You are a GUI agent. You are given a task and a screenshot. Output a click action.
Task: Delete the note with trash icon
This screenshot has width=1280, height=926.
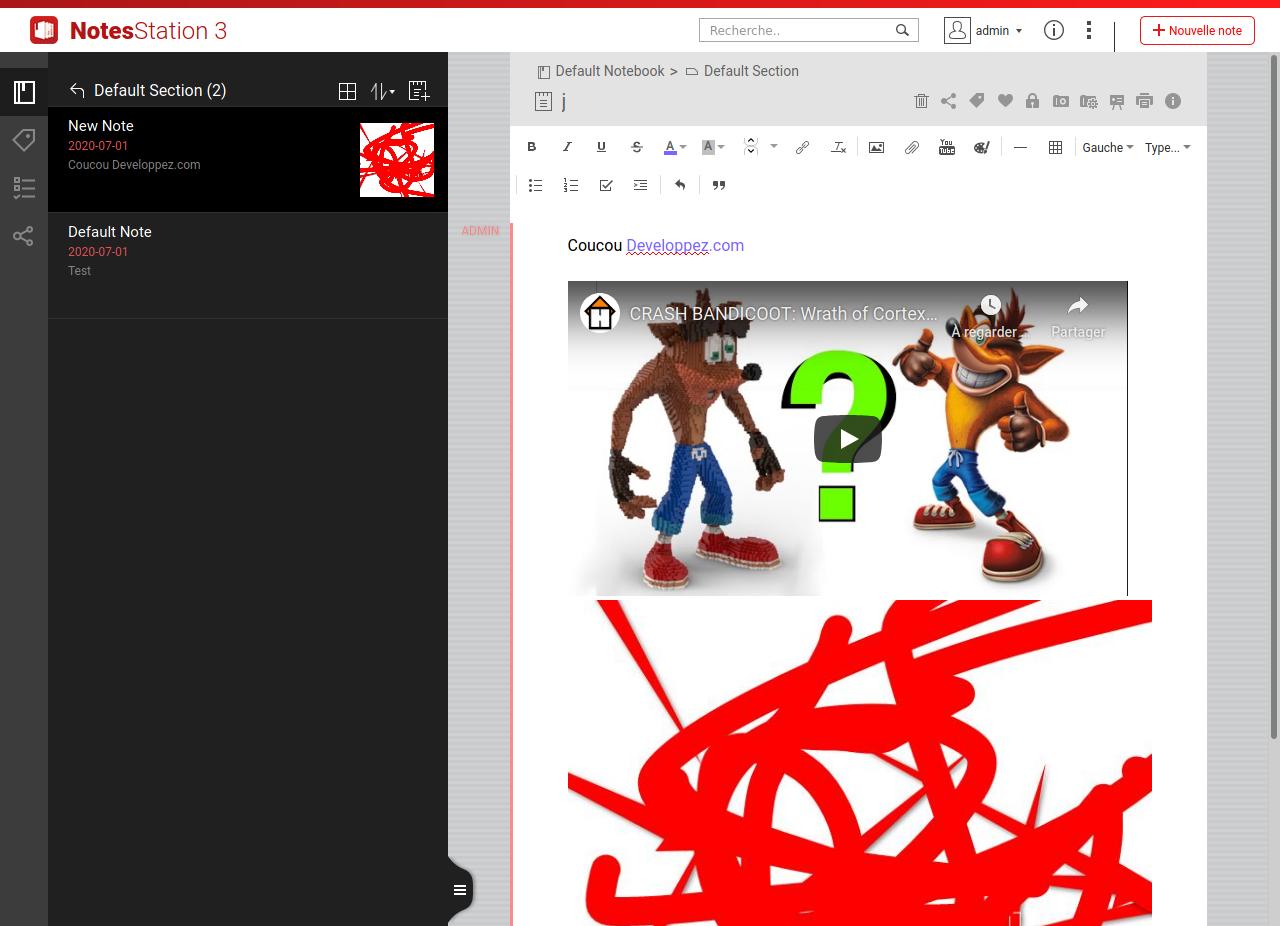[x=921, y=101]
